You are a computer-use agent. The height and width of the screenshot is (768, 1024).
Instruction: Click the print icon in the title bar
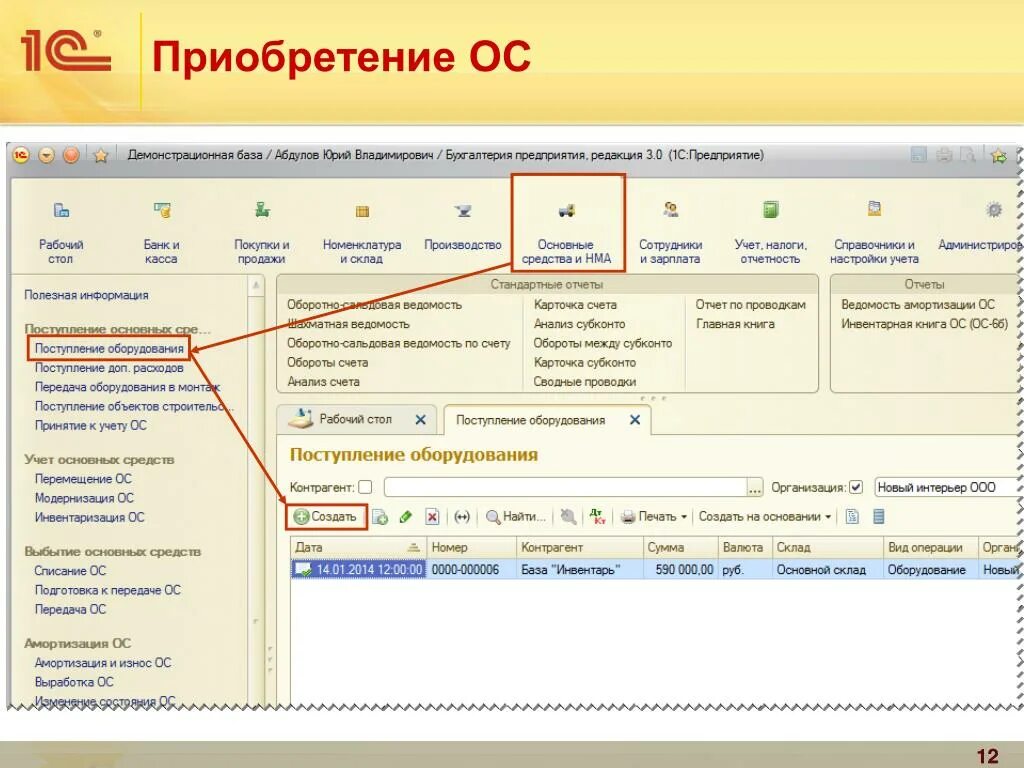(944, 155)
